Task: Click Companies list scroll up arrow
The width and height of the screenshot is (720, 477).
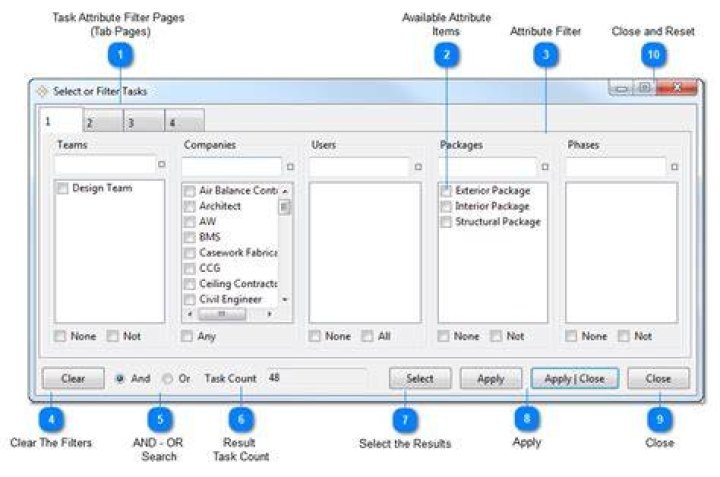Action: (x=285, y=191)
